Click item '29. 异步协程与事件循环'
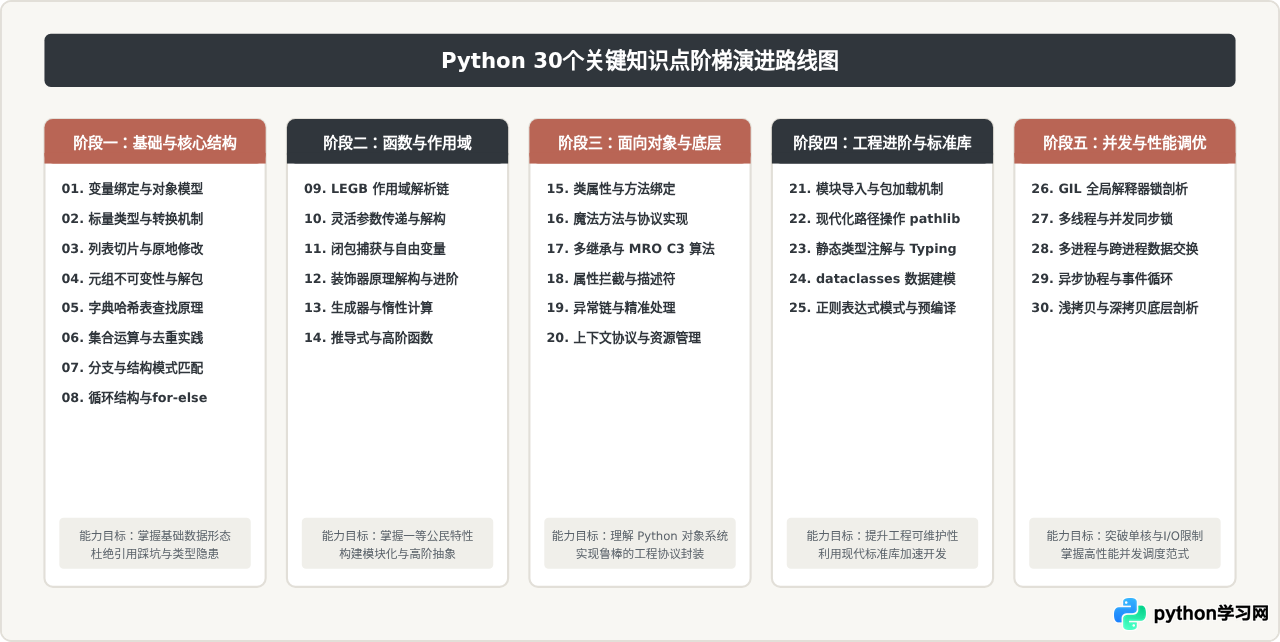 point(1102,278)
